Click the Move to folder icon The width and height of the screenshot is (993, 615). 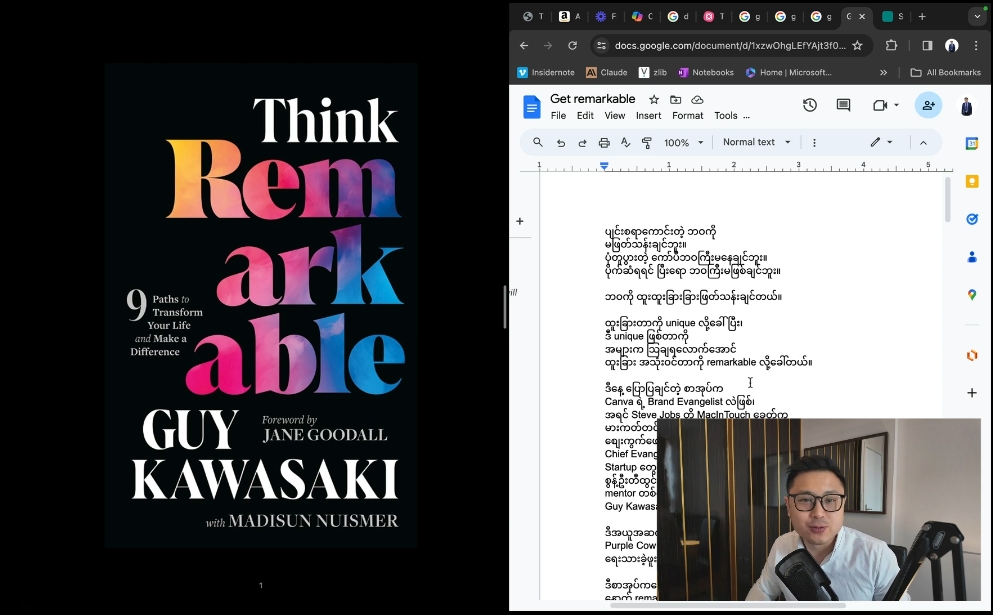click(676, 99)
